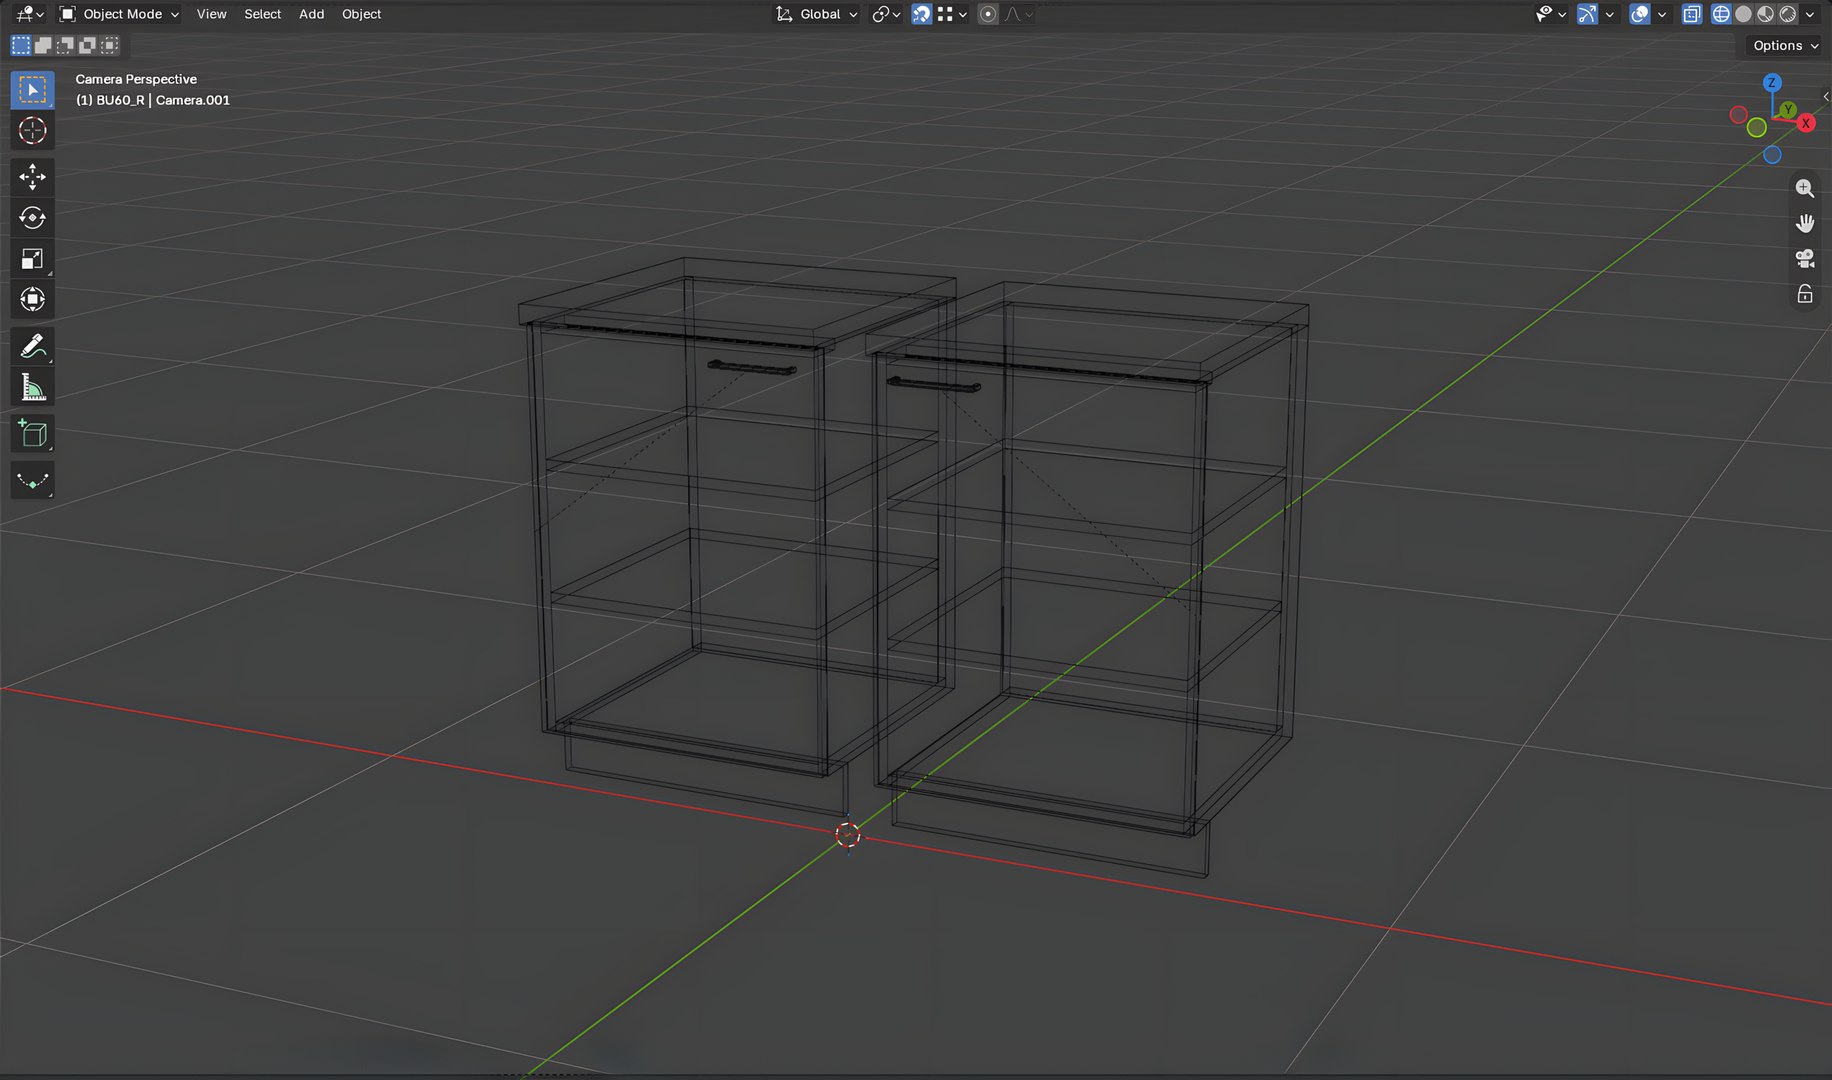The width and height of the screenshot is (1832, 1080).
Task: Select the Scale tool
Action: (x=32, y=259)
